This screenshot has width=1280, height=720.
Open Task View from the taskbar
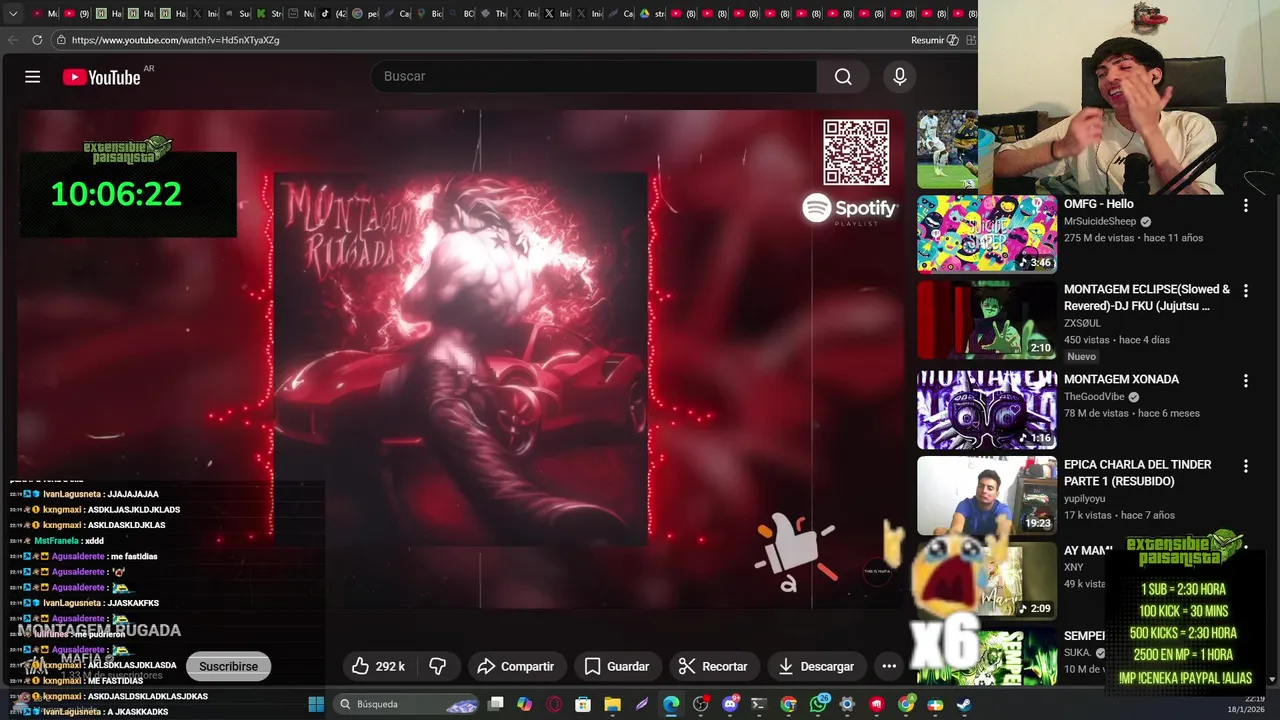495,704
